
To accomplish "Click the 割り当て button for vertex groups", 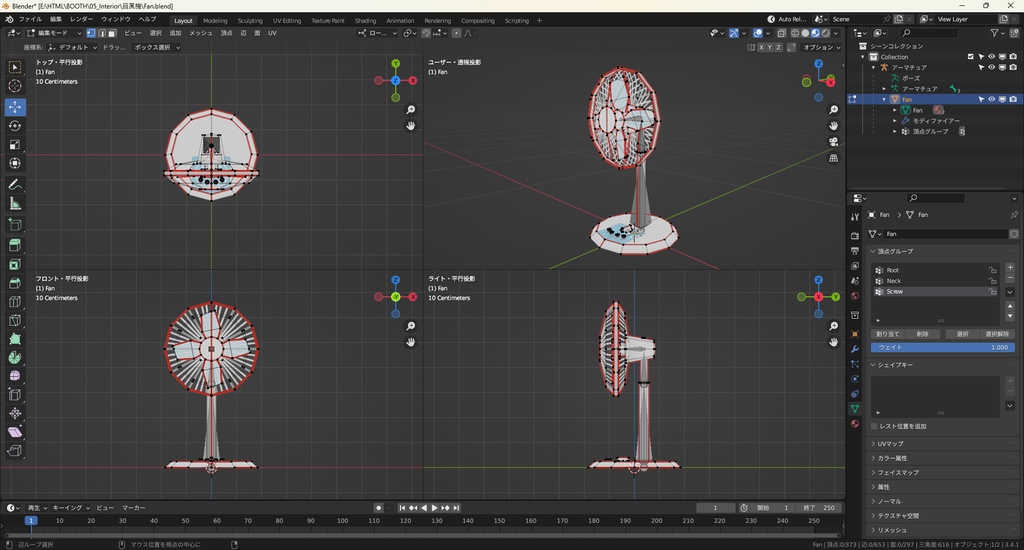I will coord(888,334).
